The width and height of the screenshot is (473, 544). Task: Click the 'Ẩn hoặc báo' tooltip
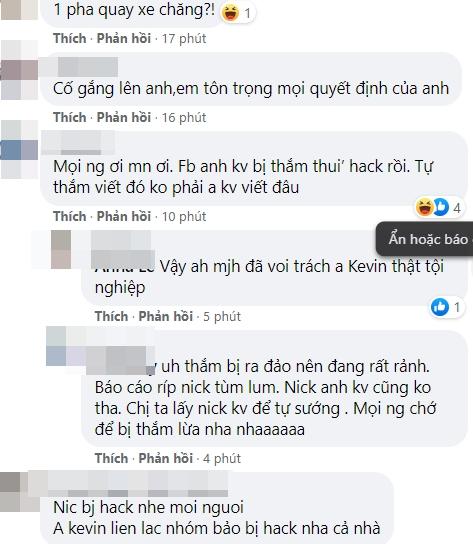[x=424, y=239]
